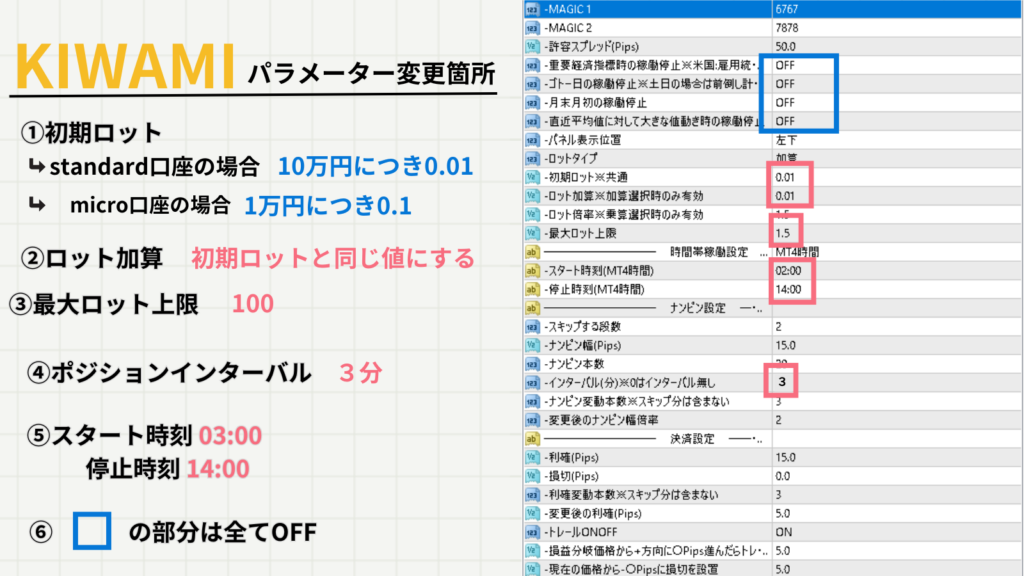Click the ON value of -トレールONOFF

(784, 532)
